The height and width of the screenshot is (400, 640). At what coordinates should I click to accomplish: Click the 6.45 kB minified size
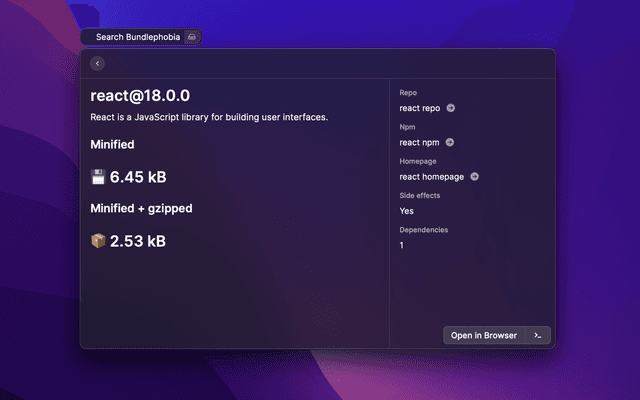[138, 177]
